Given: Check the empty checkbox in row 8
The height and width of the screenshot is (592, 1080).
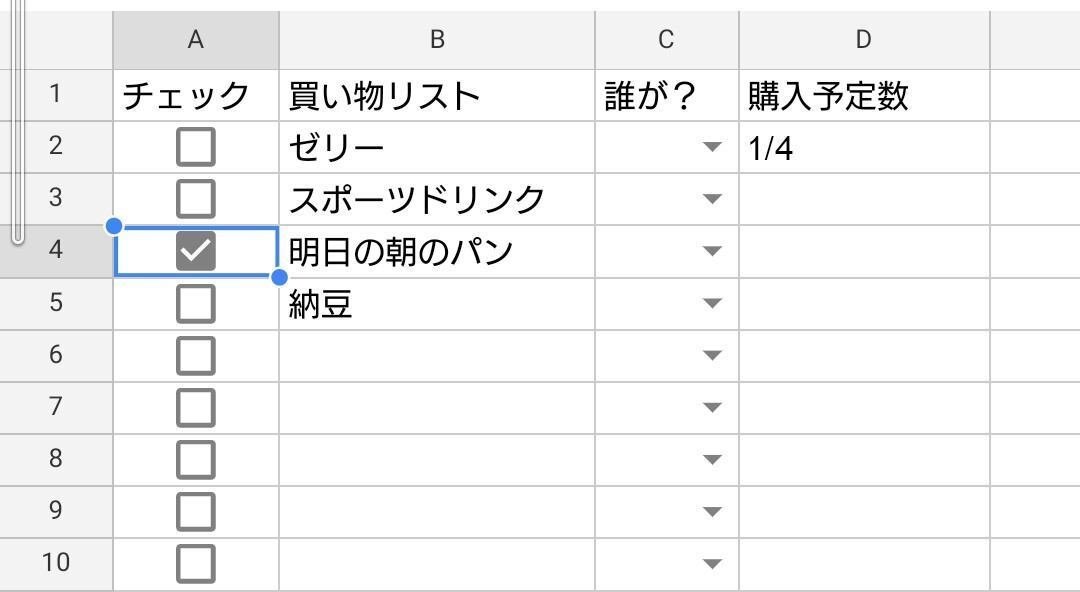Looking at the screenshot, I should [196, 460].
